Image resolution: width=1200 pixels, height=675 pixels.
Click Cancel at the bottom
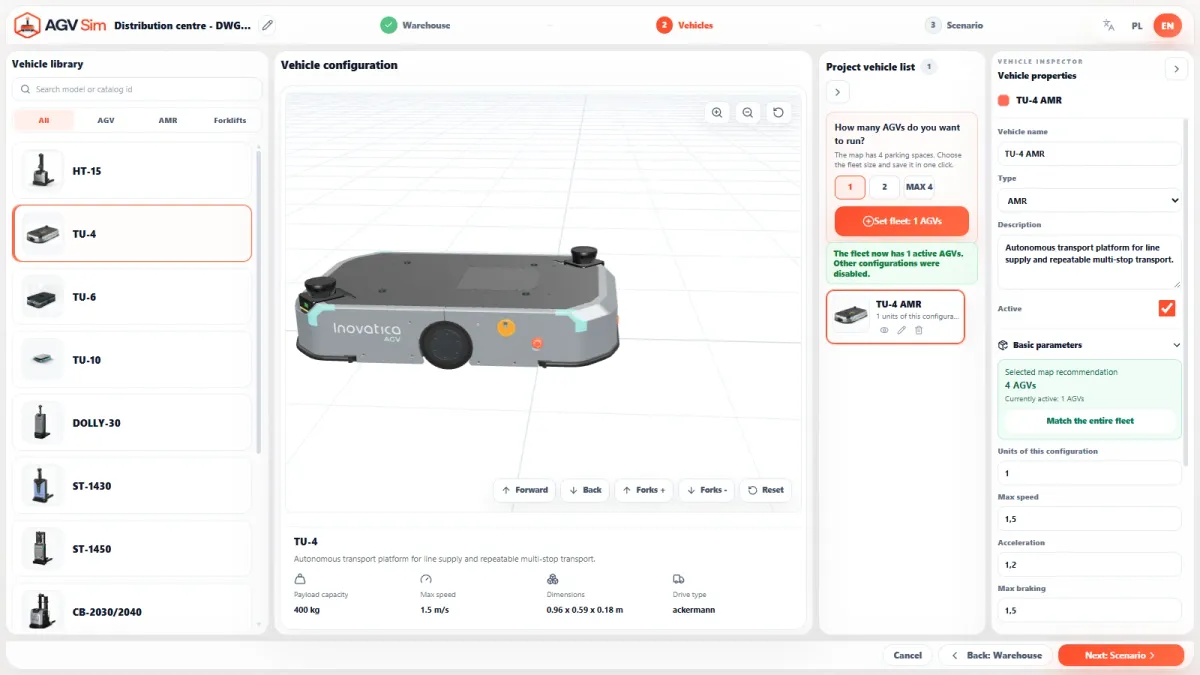click(908, 655)
